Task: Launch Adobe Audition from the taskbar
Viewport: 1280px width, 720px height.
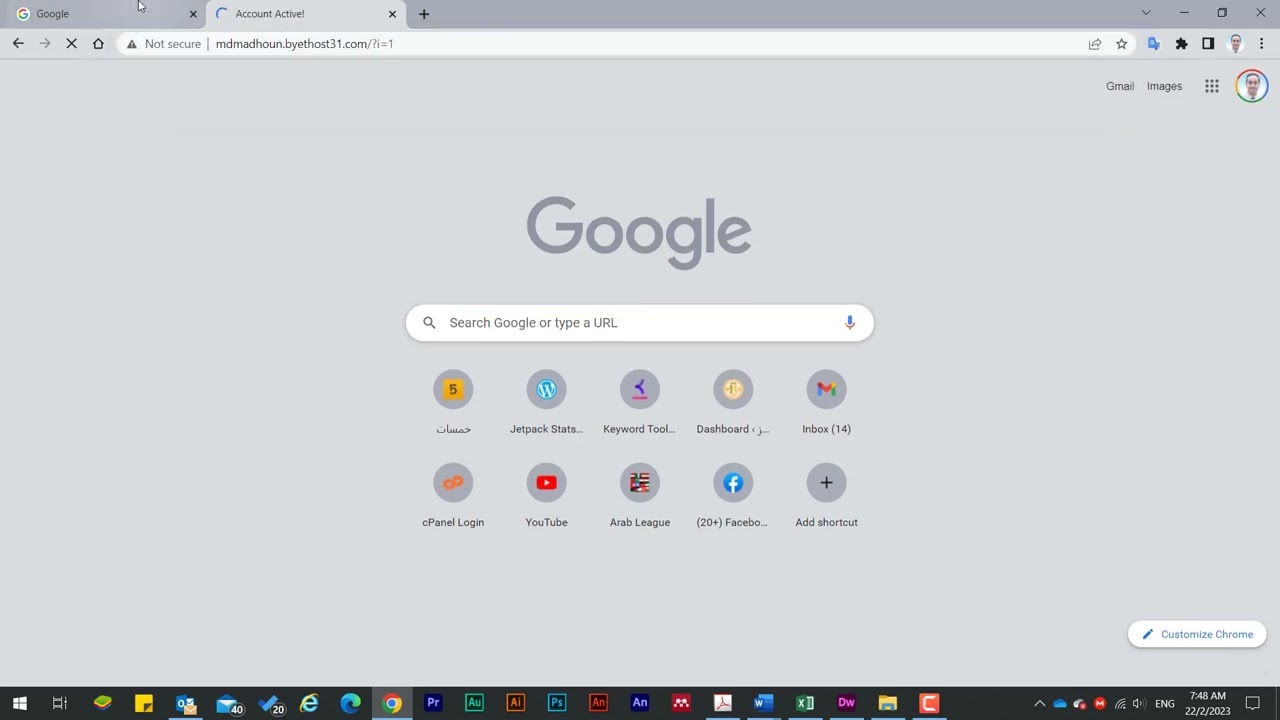Action: [474, 703]
